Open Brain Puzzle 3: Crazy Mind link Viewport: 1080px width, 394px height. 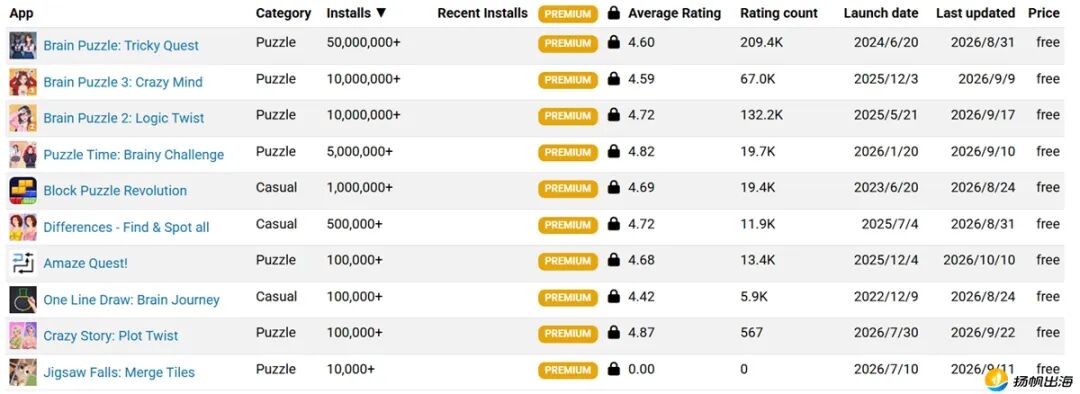point(123,82)
